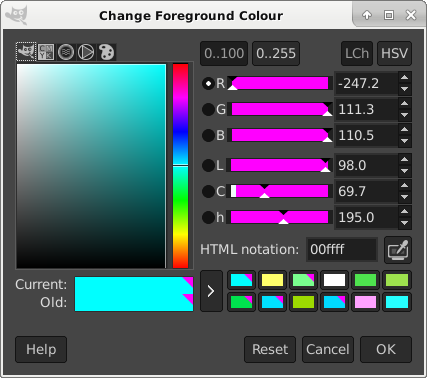Select the h channel radio button
Image resolution: width=427 pixels, height=378 pixels.
(208, 217)
